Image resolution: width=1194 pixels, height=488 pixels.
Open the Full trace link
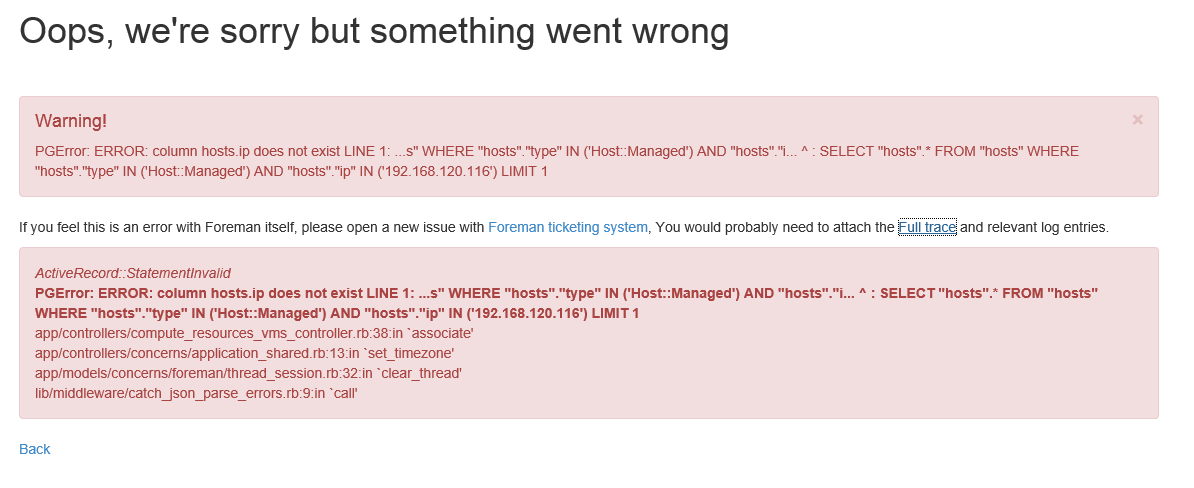[927, 227]
